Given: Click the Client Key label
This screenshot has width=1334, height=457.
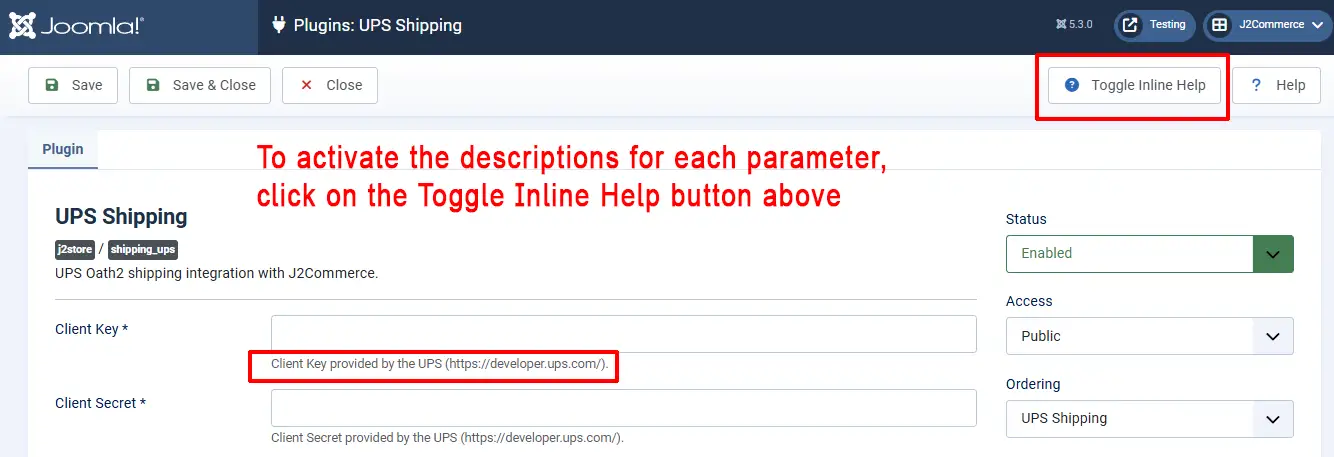Looking at the screenshot, I should click(x=91, y=329).
